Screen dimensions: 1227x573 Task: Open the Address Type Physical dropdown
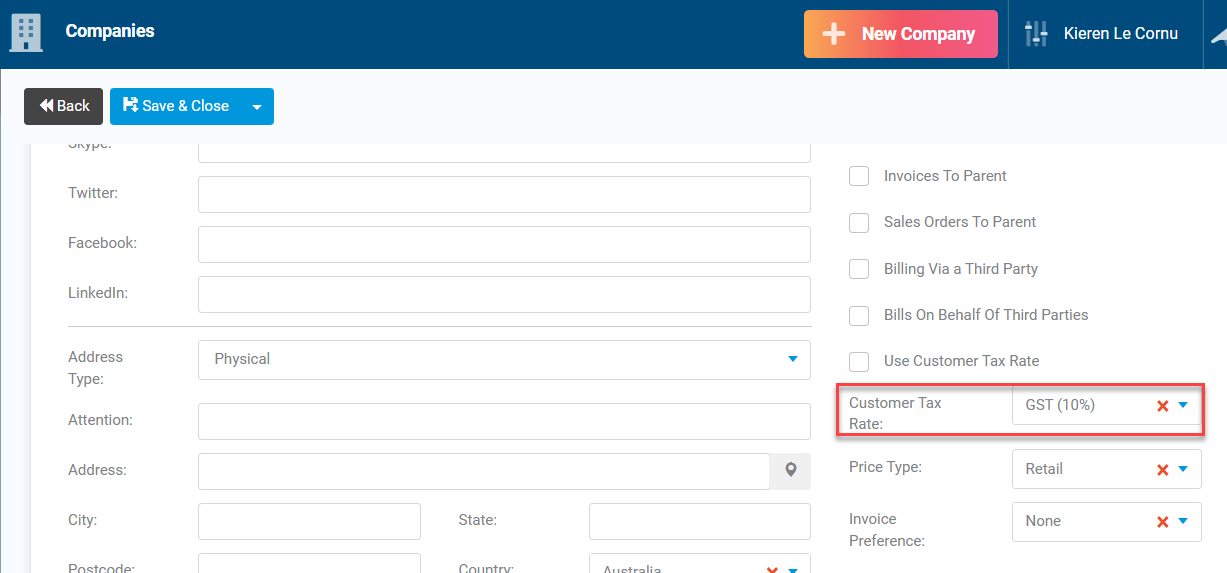504,359
